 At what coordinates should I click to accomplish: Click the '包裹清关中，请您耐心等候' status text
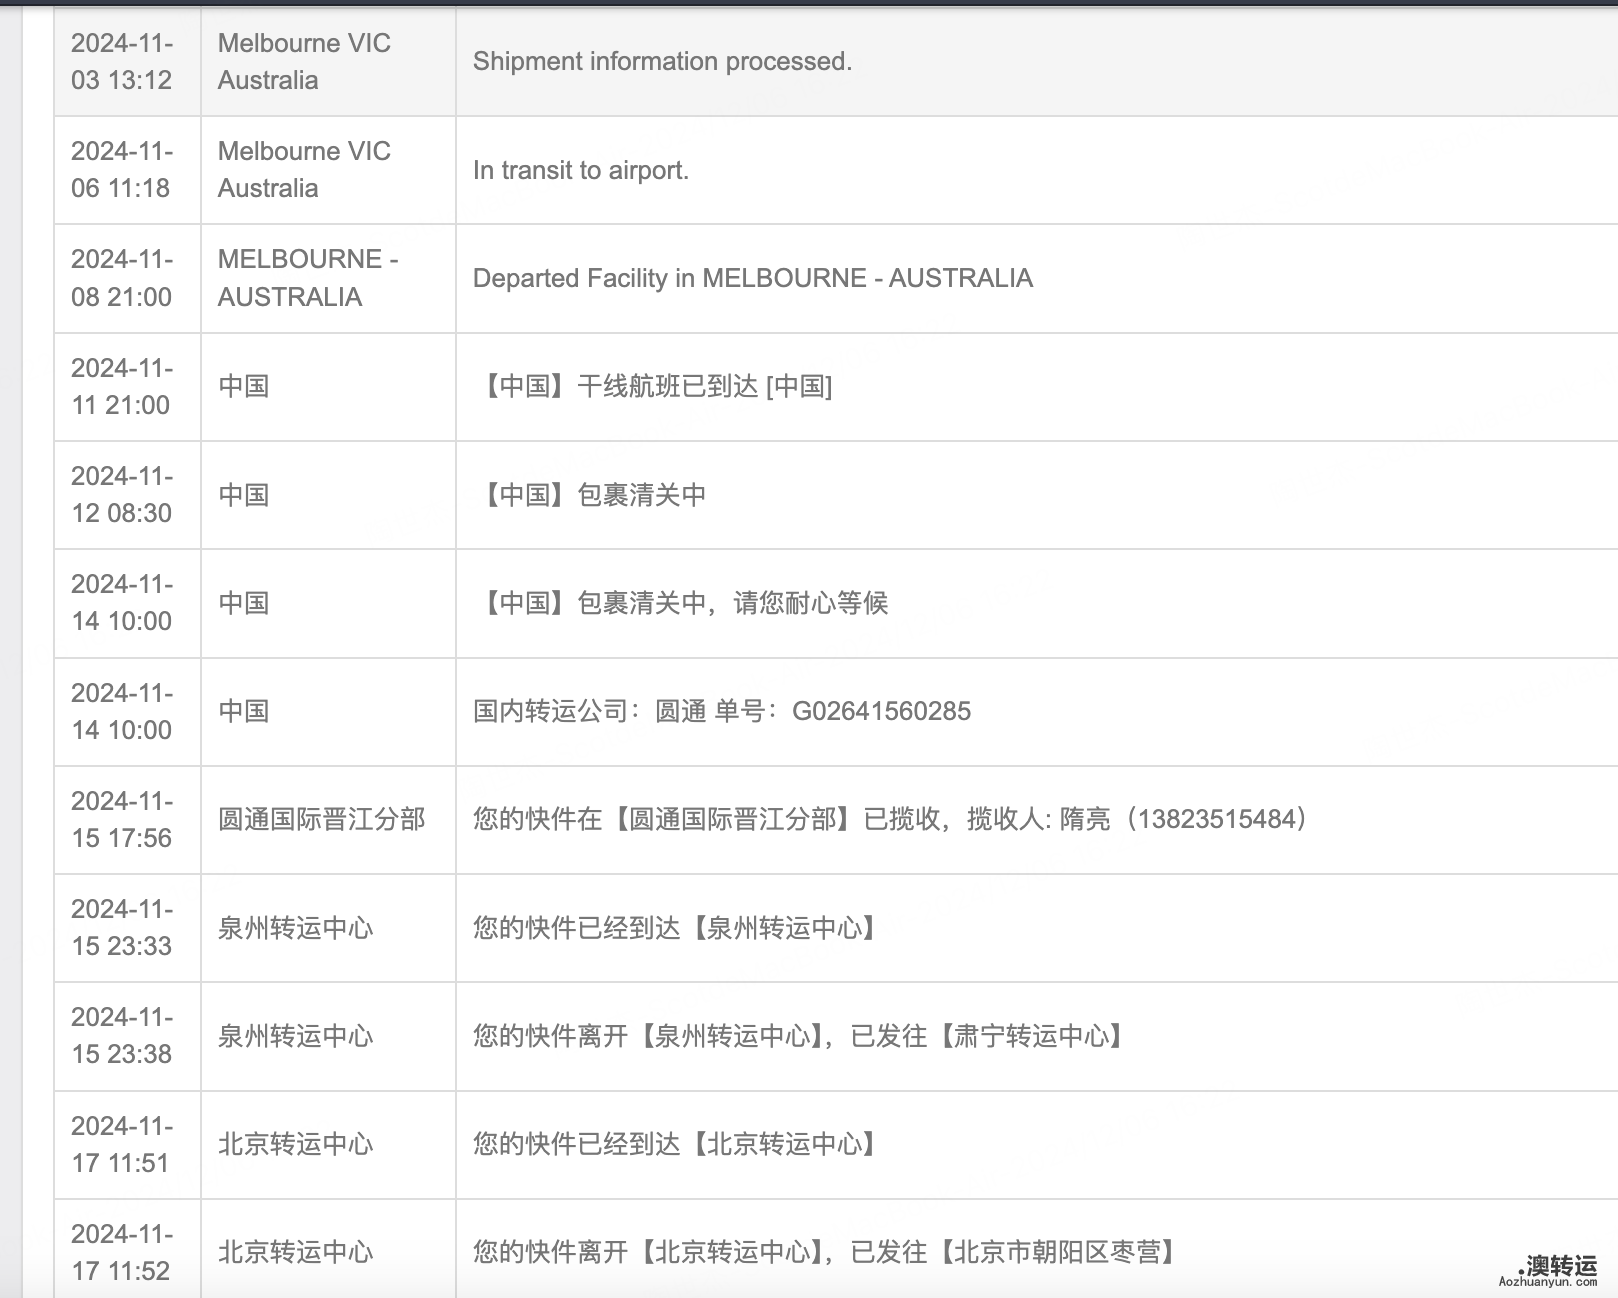pos(733,603)
